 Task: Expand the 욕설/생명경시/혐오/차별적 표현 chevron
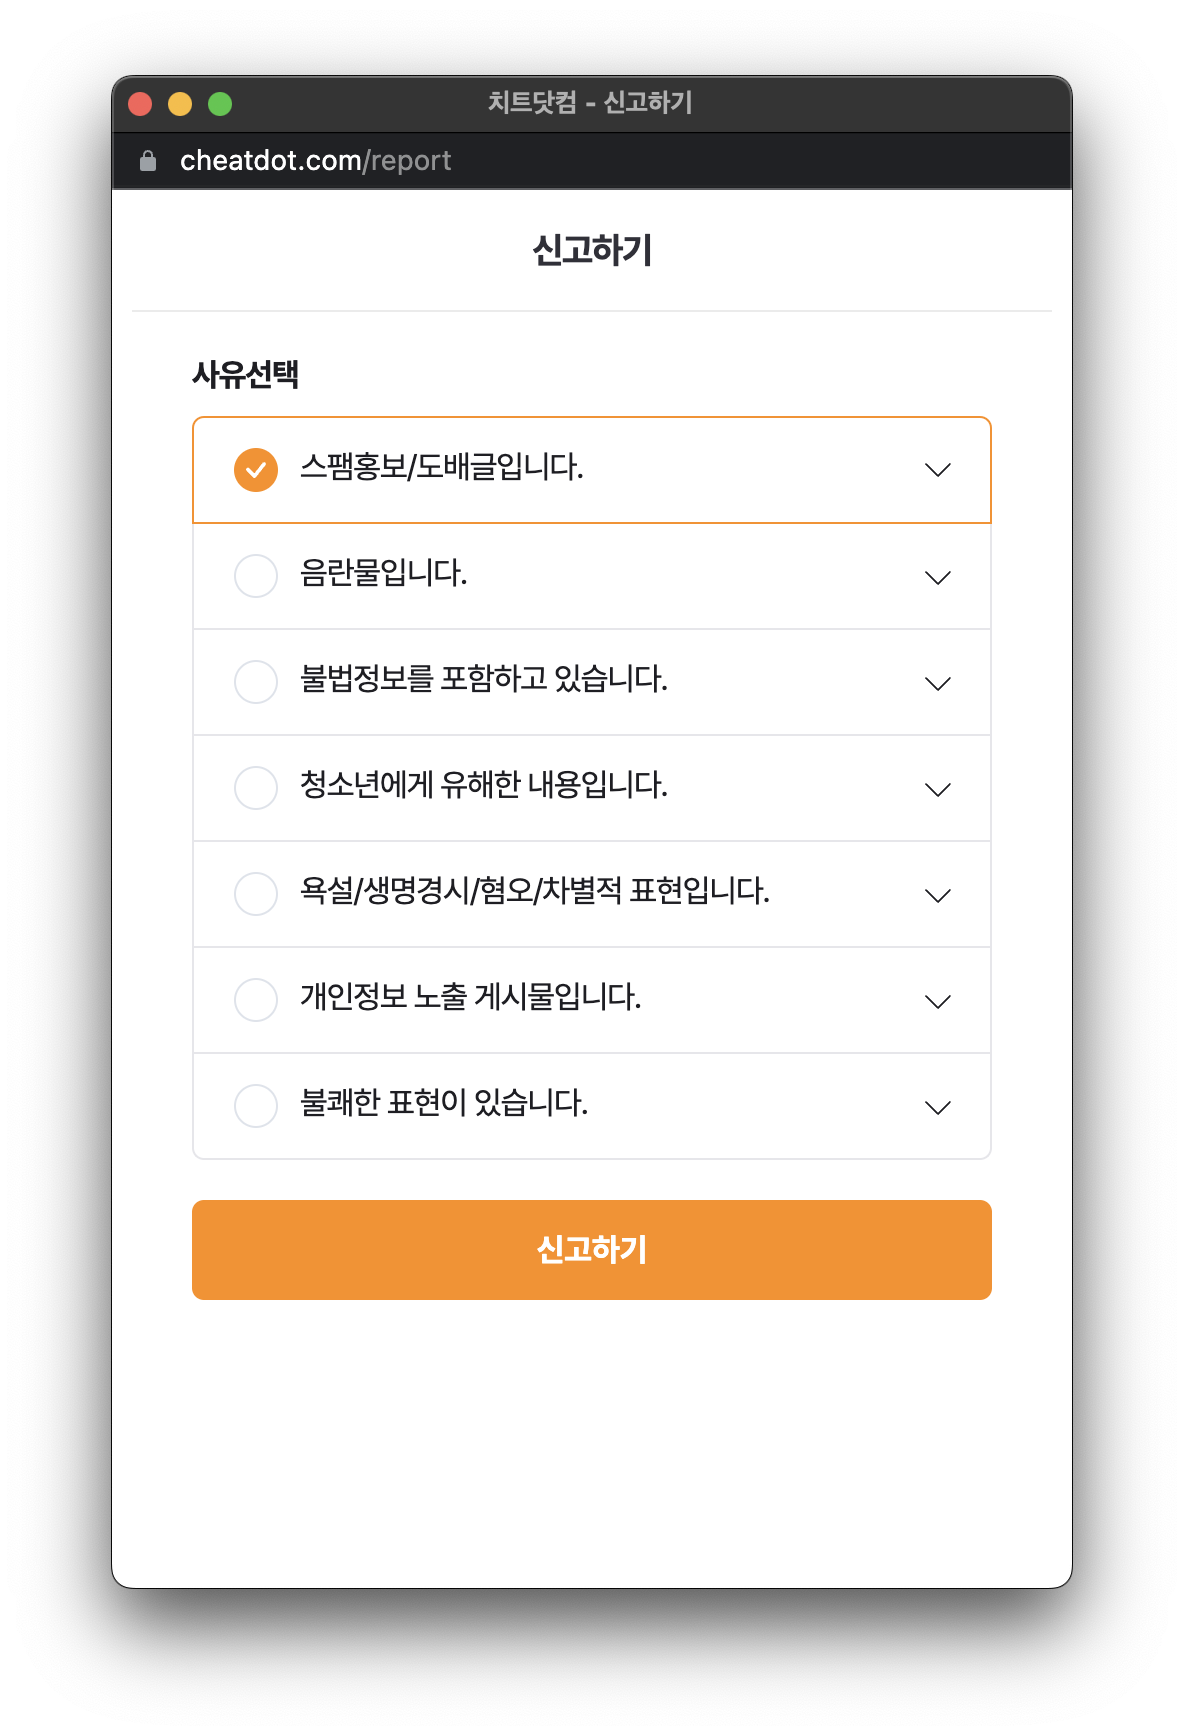pyautogui.click(x=937, y=896)
